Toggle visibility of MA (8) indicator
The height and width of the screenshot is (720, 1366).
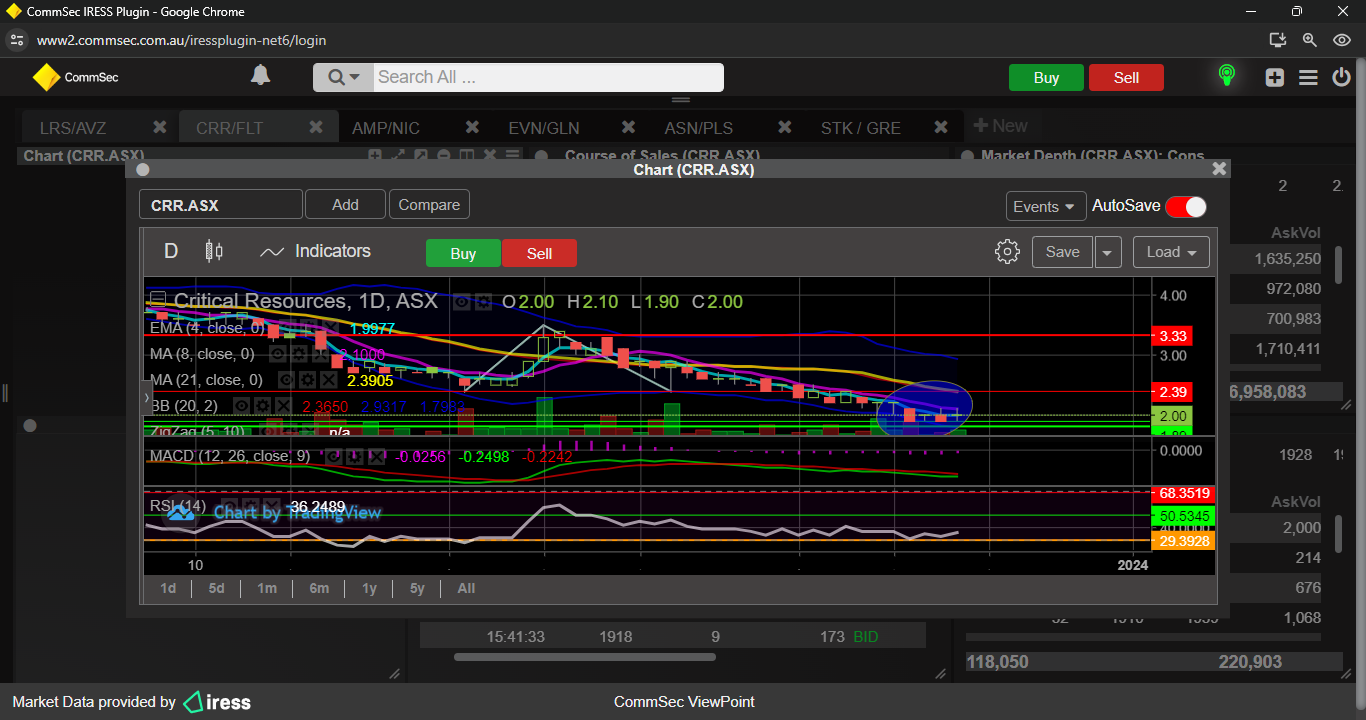tap(278, 354)
